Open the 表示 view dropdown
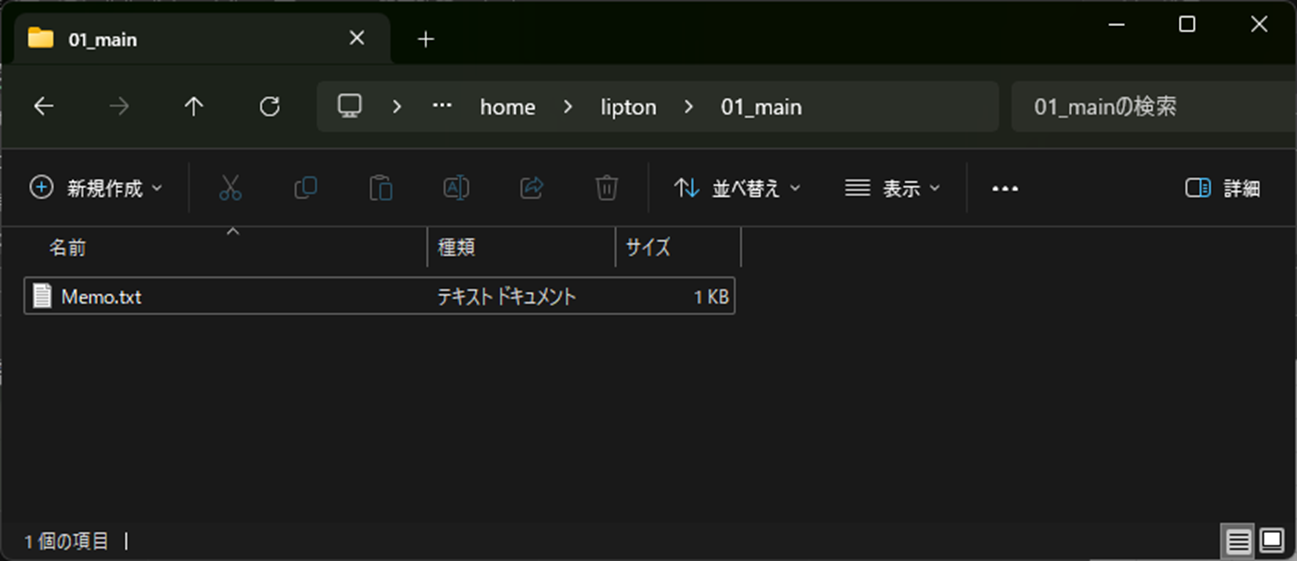Image resolution: width=1297 pixels, height=561 pixels. click(893, 188)
